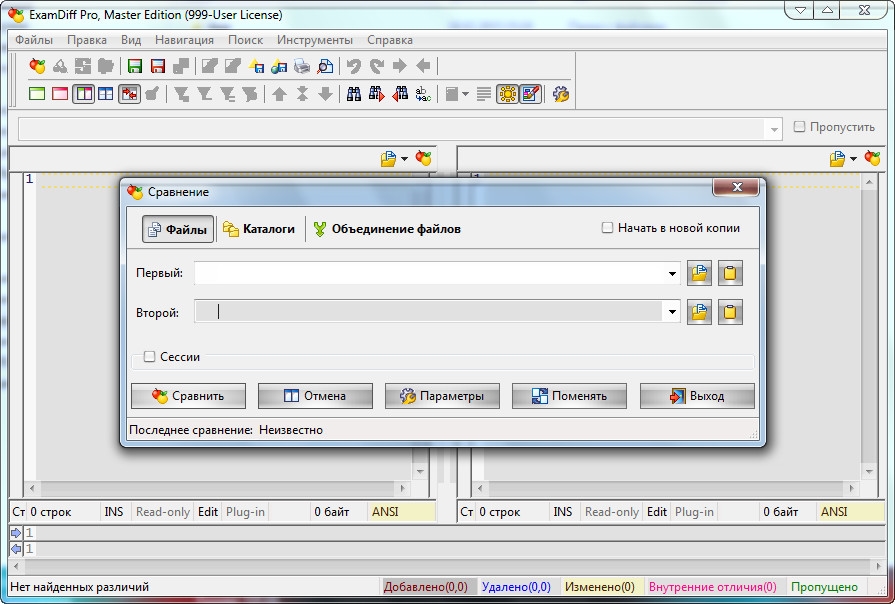
Task: Click the apple compare icon in main toolbar
Action: pos(37,66)
